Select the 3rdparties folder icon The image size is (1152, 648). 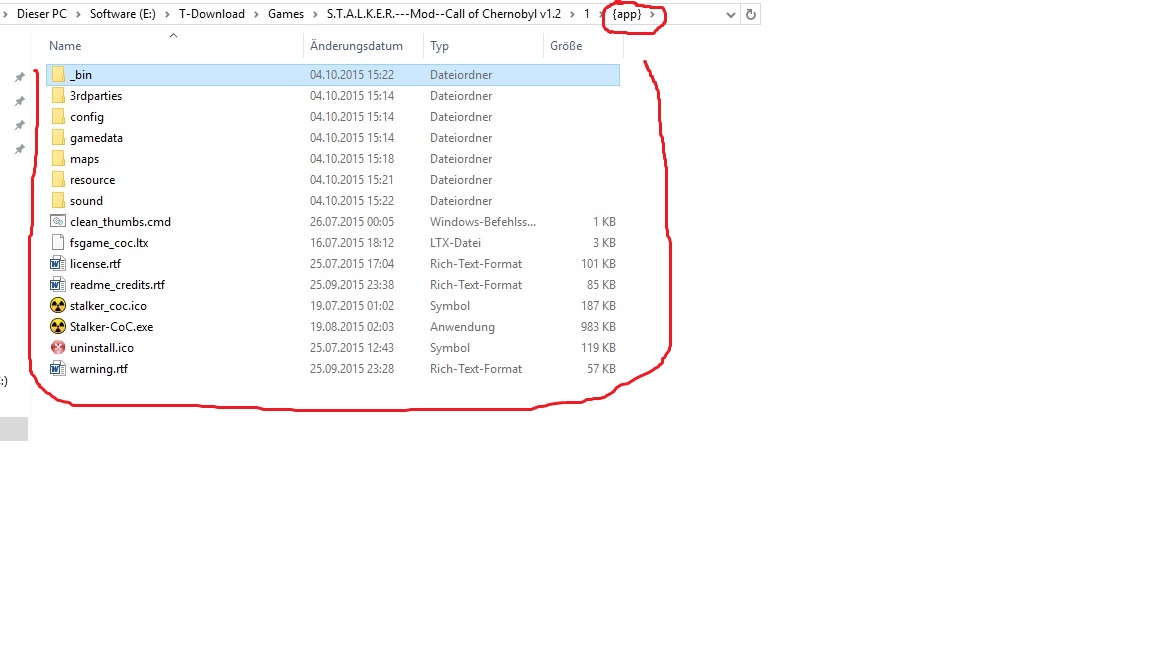tap(58, 96)
